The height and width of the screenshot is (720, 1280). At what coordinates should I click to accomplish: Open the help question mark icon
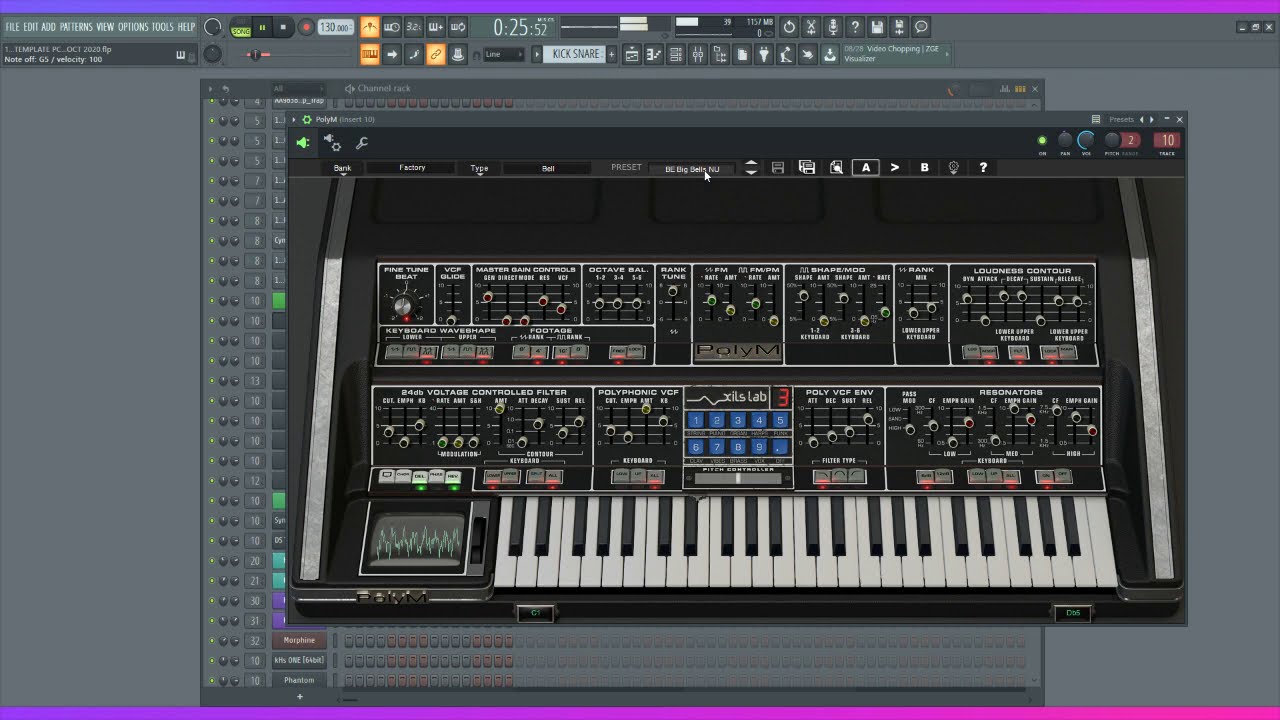point(855,27)
